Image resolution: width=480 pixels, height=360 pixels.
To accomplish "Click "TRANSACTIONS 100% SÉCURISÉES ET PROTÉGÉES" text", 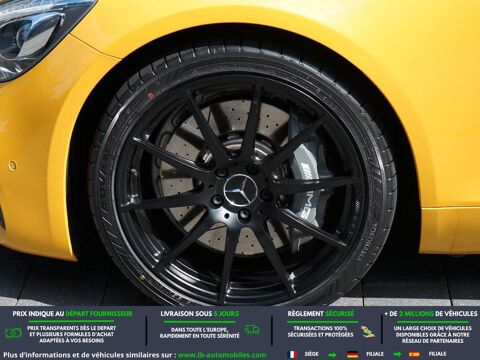I will 320,331.
